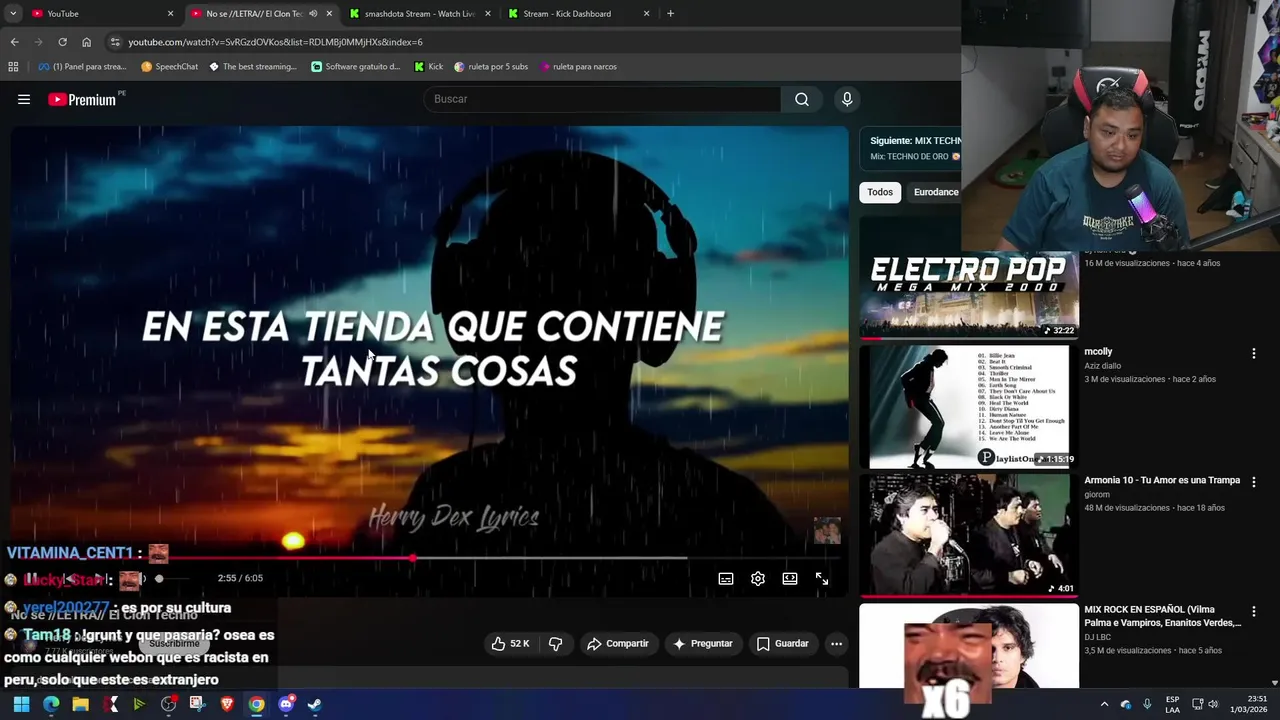
Task: Click the MIX ROCK EN ESPAÑOL title
Action: point(1162,616)
